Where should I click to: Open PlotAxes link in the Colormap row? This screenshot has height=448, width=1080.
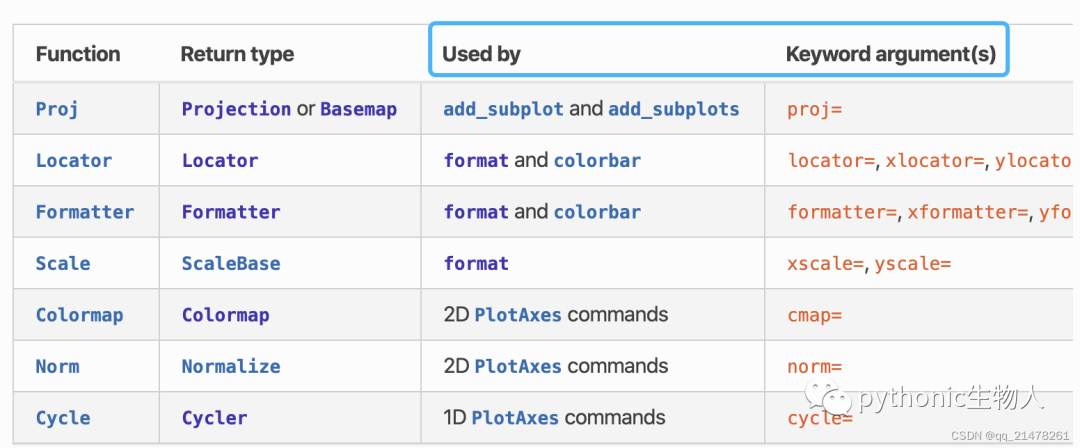point(518,315)
